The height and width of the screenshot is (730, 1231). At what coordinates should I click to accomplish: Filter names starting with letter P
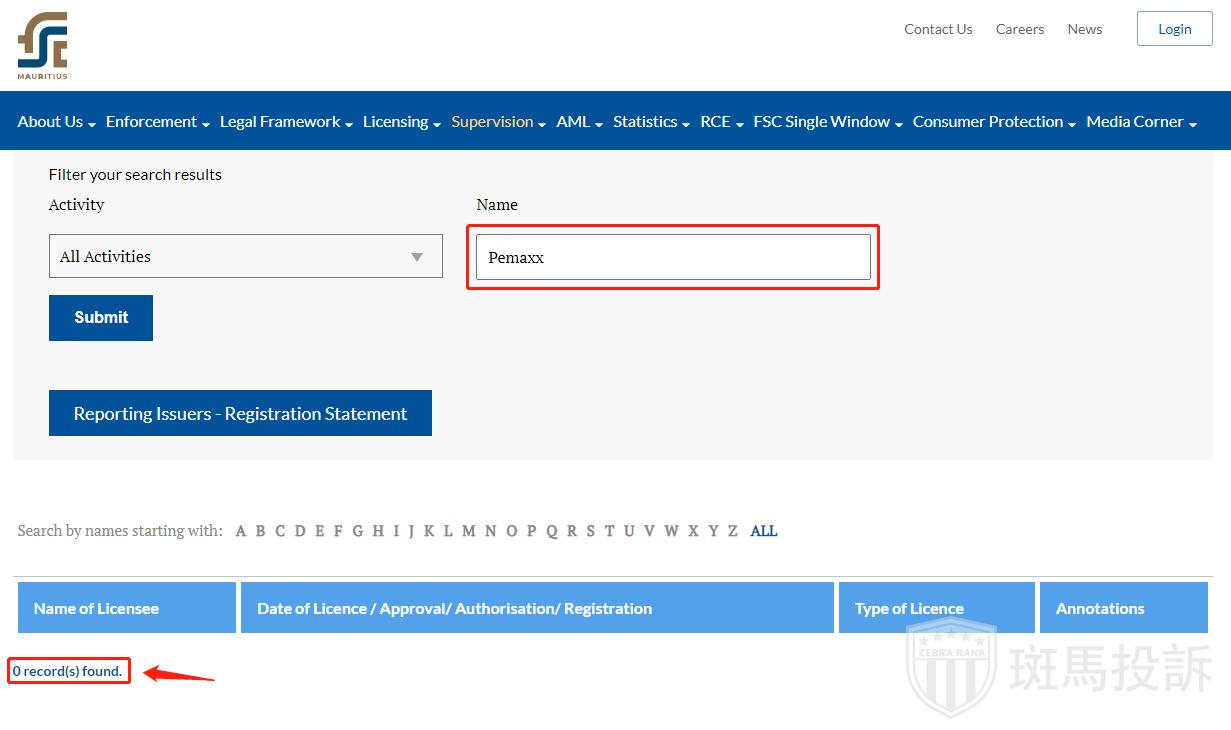pos(531,531)
